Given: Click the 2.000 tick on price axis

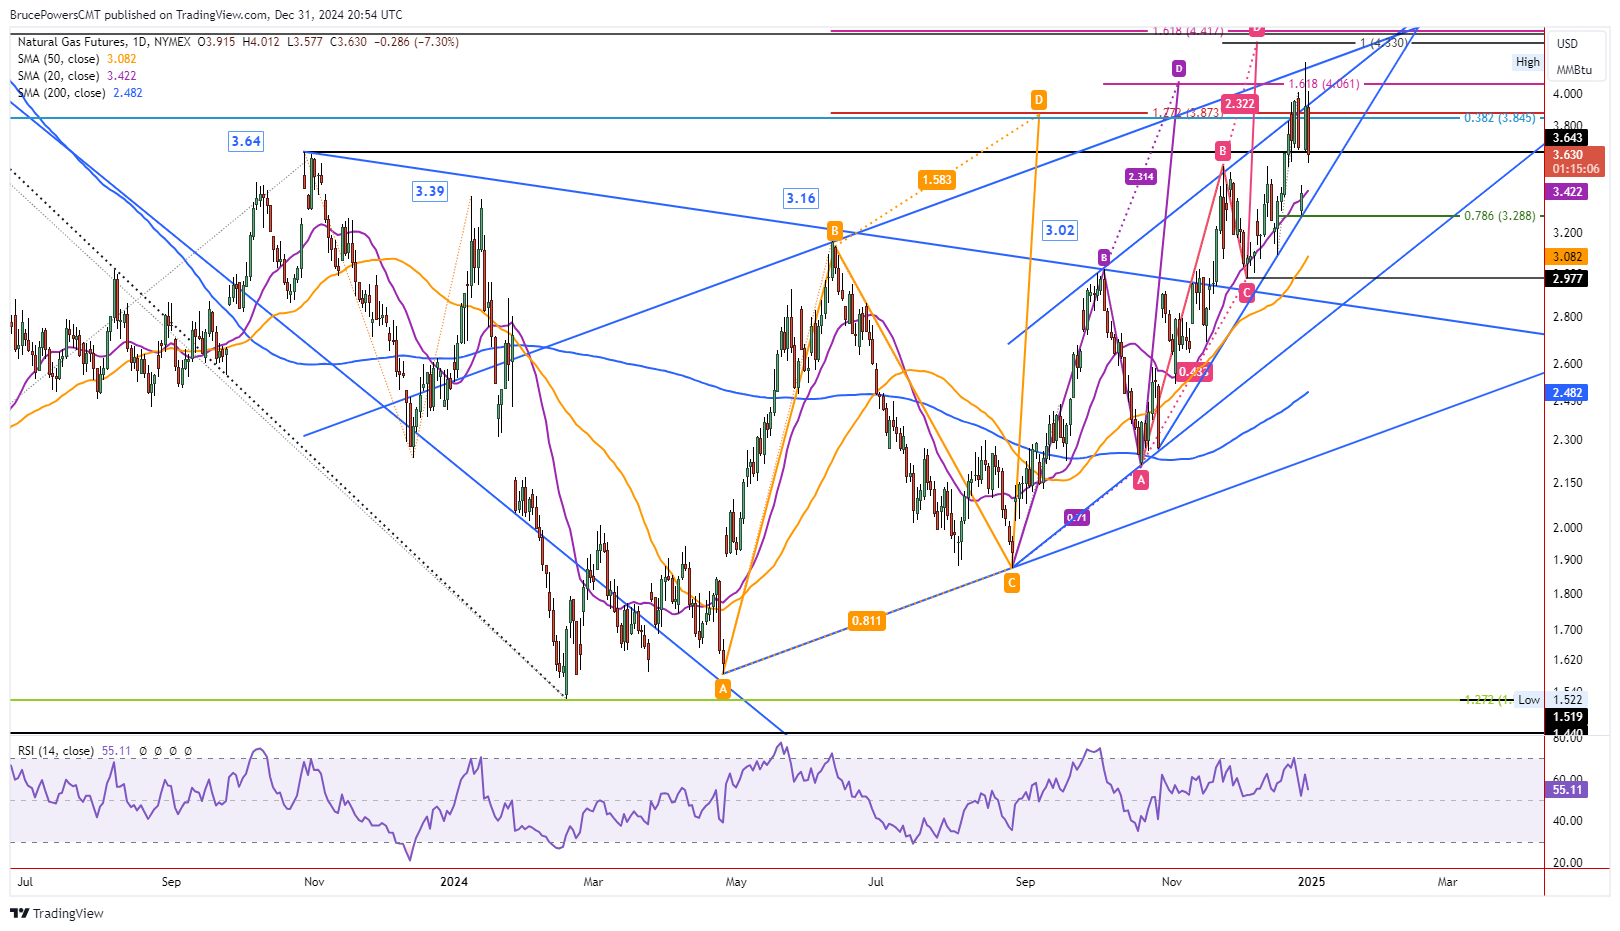Looking at the screenshot, I should point(1567,528).
